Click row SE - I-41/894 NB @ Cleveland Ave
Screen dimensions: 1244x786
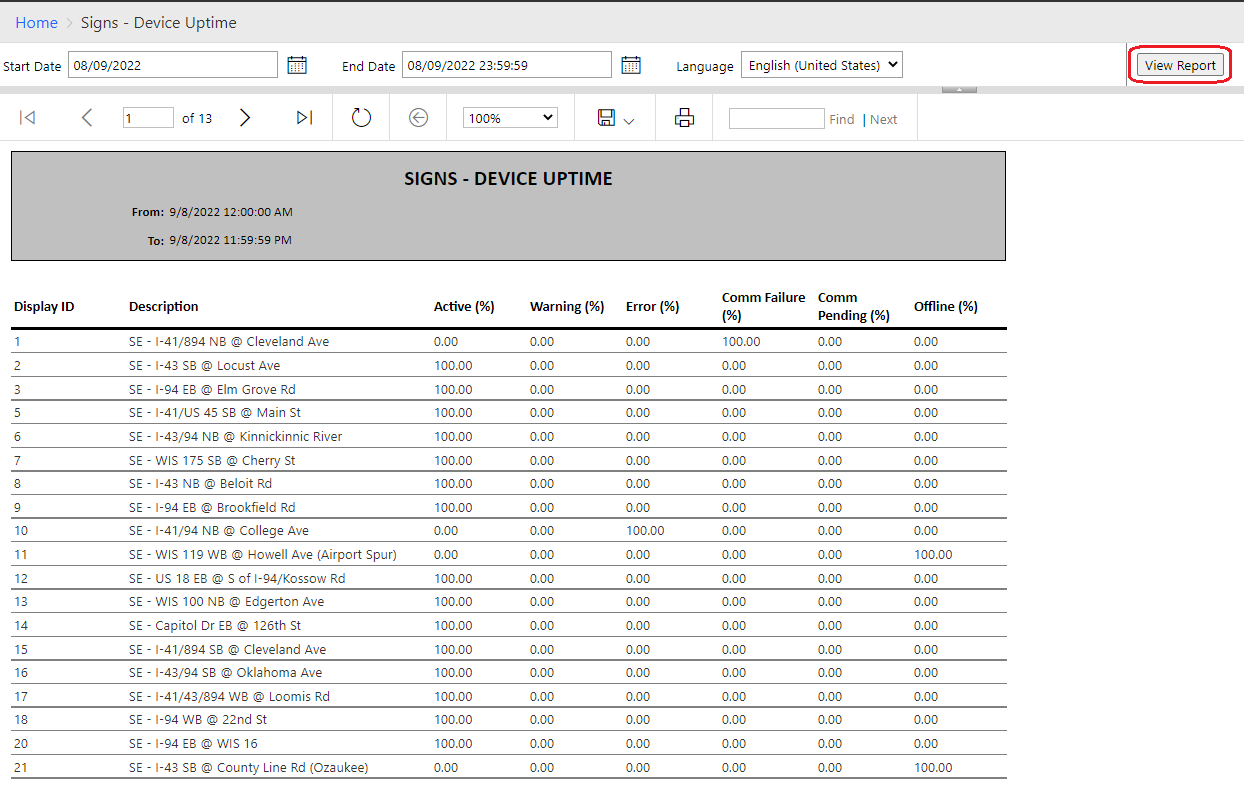tap(509, 342)
